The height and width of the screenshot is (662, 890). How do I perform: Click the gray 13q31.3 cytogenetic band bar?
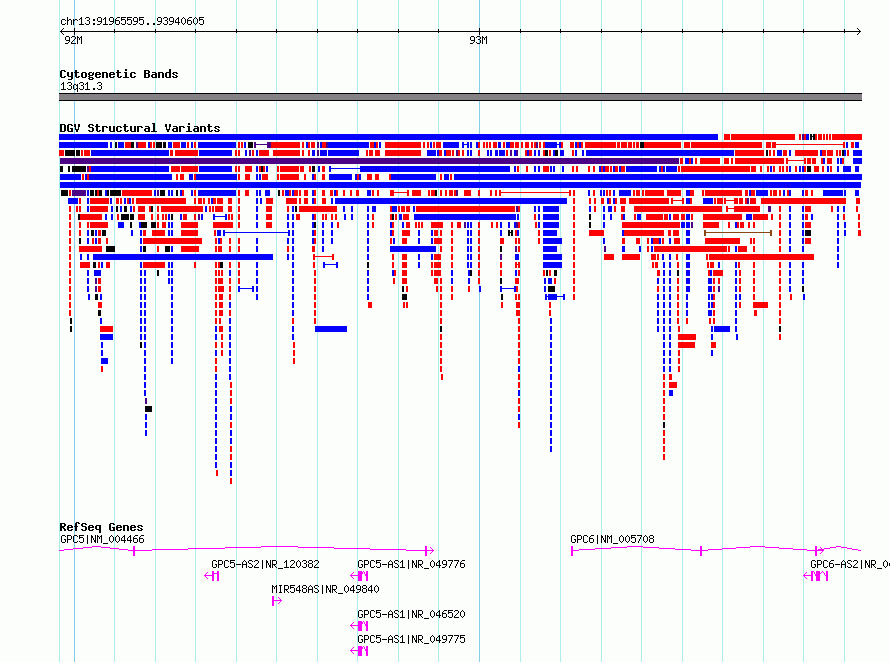pyautogui.click(x=460, y=97)
